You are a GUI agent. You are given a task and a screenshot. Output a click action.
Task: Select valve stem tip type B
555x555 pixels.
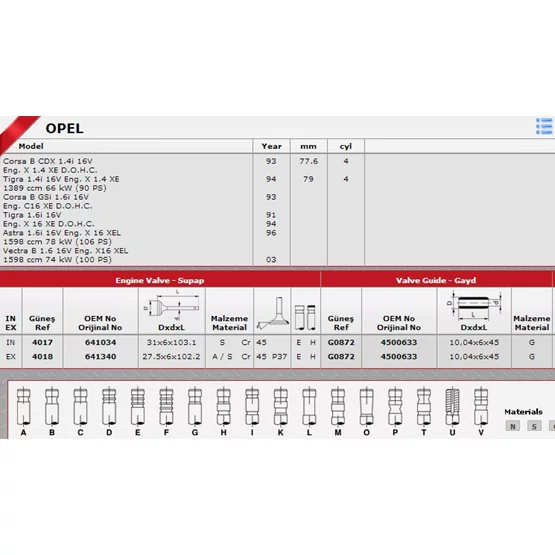tap(52, 411)
